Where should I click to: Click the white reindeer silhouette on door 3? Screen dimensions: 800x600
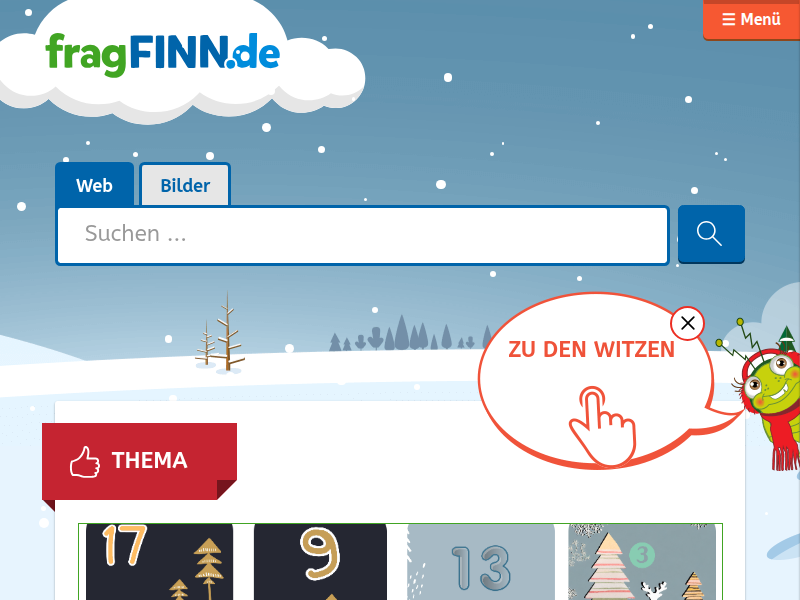[x=654, y=590]
